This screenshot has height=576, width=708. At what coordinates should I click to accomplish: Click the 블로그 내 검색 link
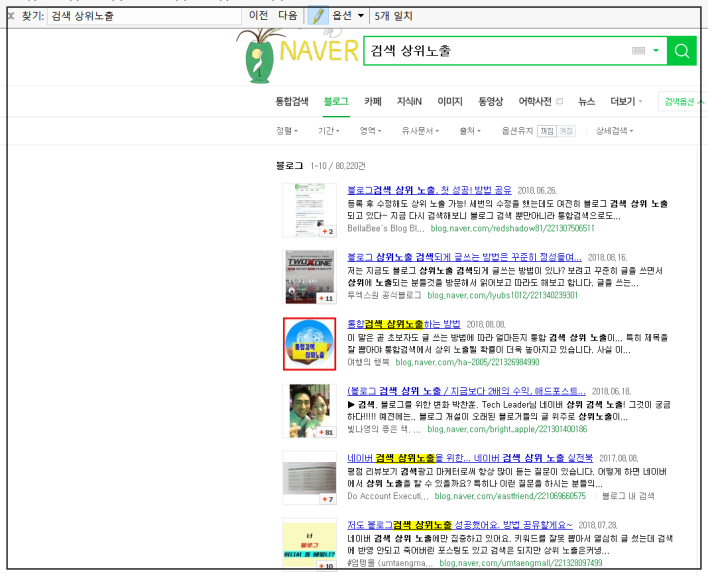coord(628,496)
